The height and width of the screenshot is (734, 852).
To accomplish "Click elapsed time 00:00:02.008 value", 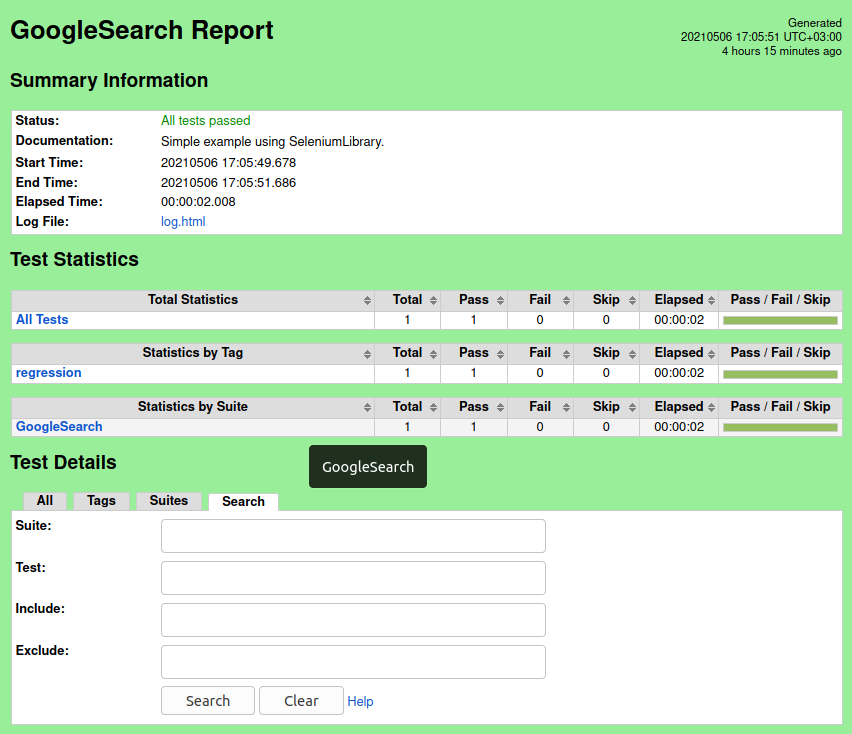I will (198, 202).
